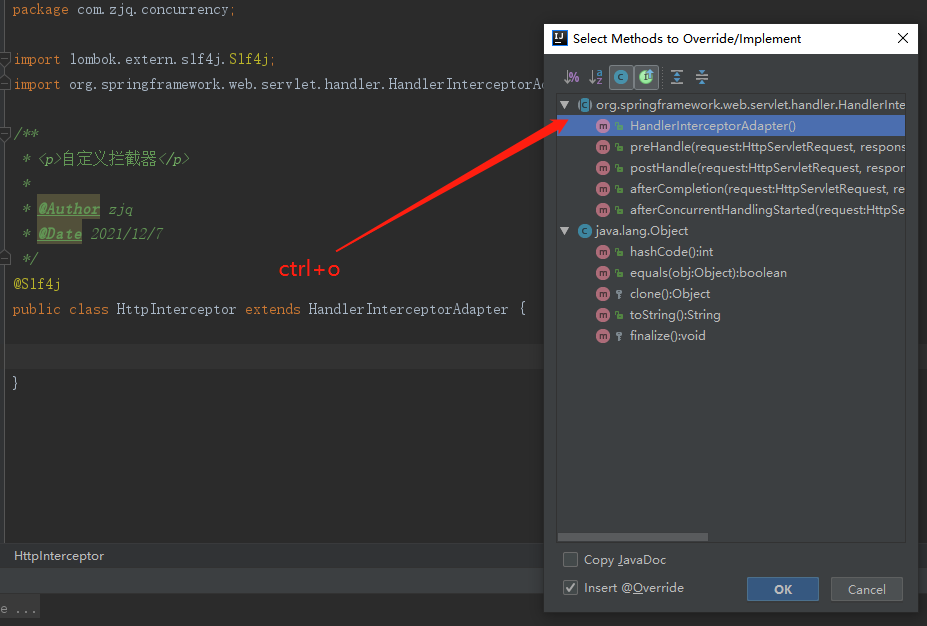Collapse the java.lang.Object node
The width and height of the screenshot is (927, 626).
pos(565,231)
